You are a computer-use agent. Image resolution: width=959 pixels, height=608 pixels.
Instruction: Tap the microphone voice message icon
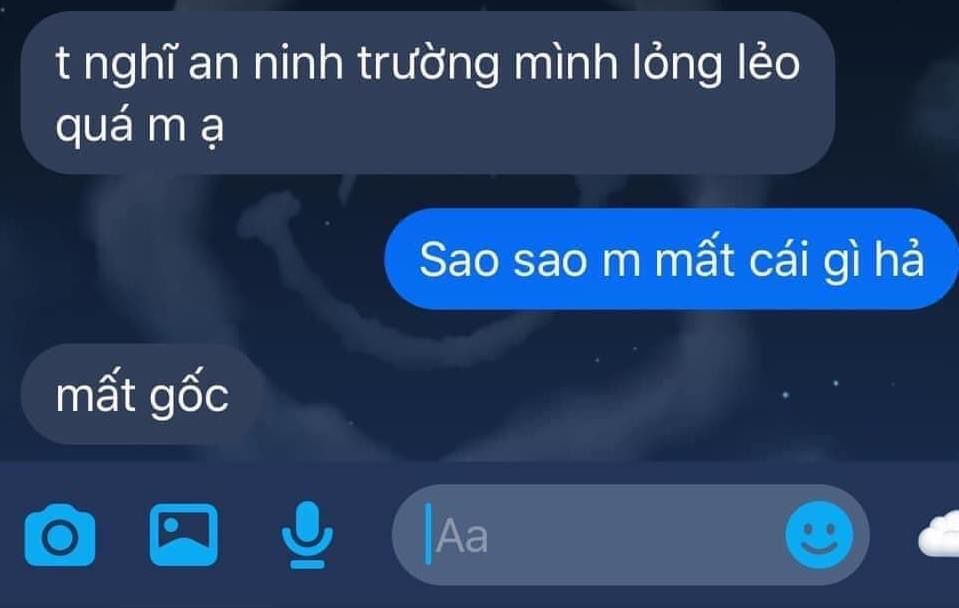[307, 535]
